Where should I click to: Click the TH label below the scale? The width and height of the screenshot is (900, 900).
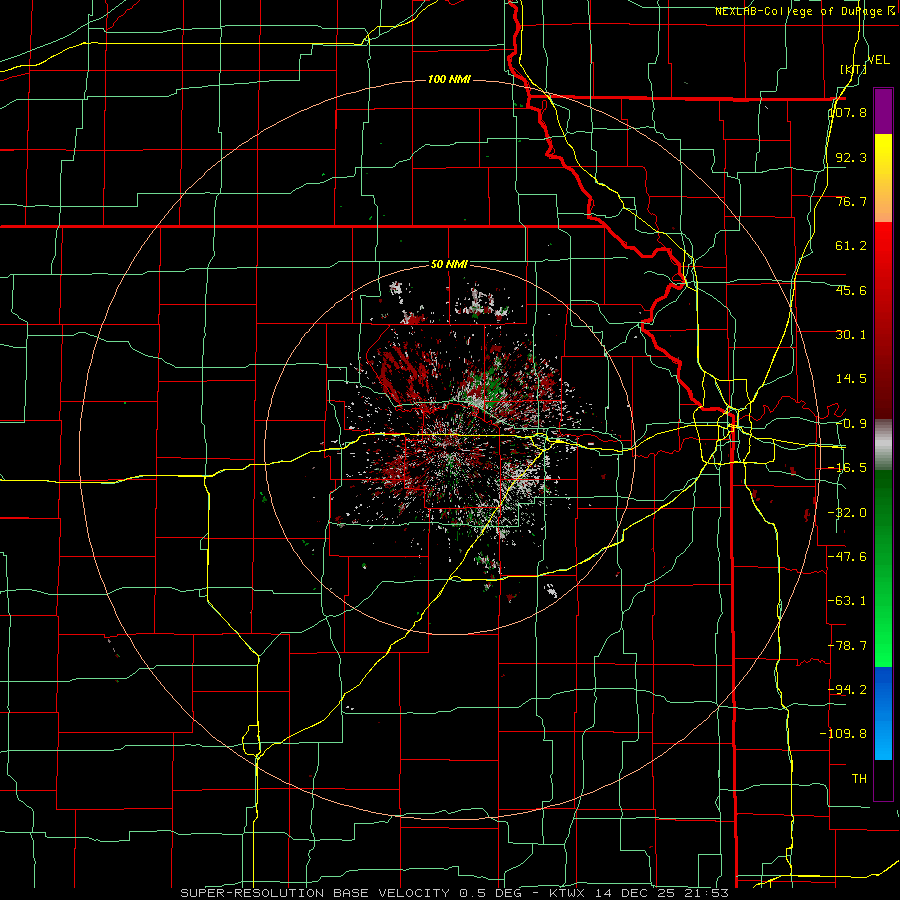tap(859, 778)
